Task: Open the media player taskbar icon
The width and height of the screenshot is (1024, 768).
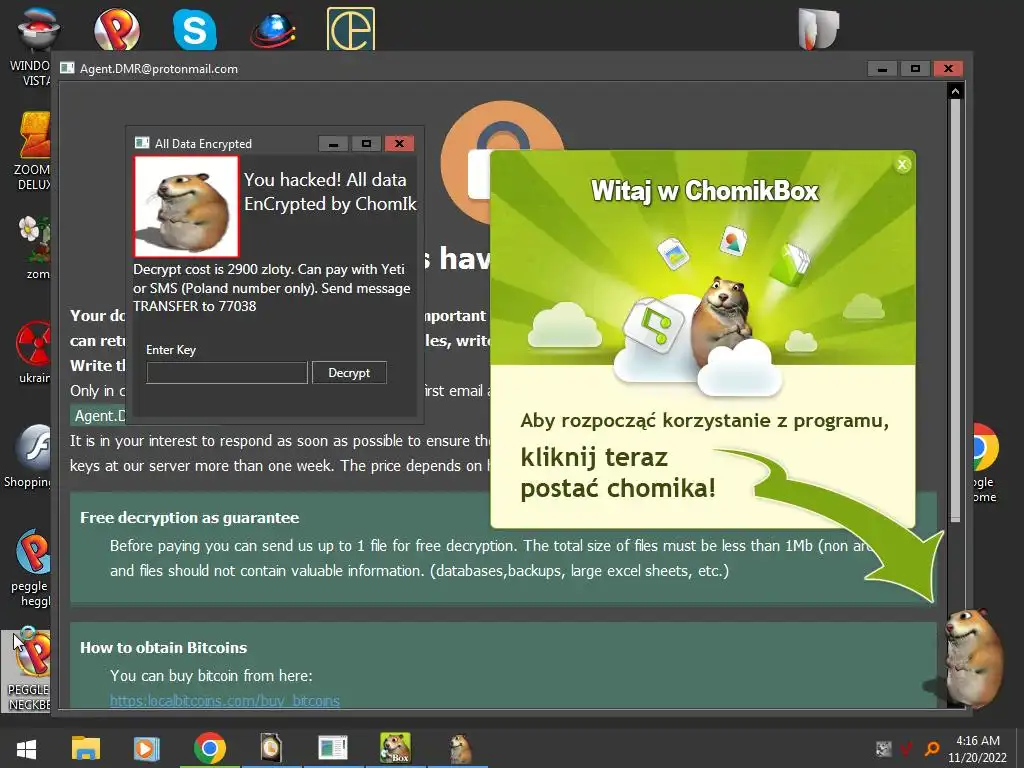Action: click(x=146, y=749)
